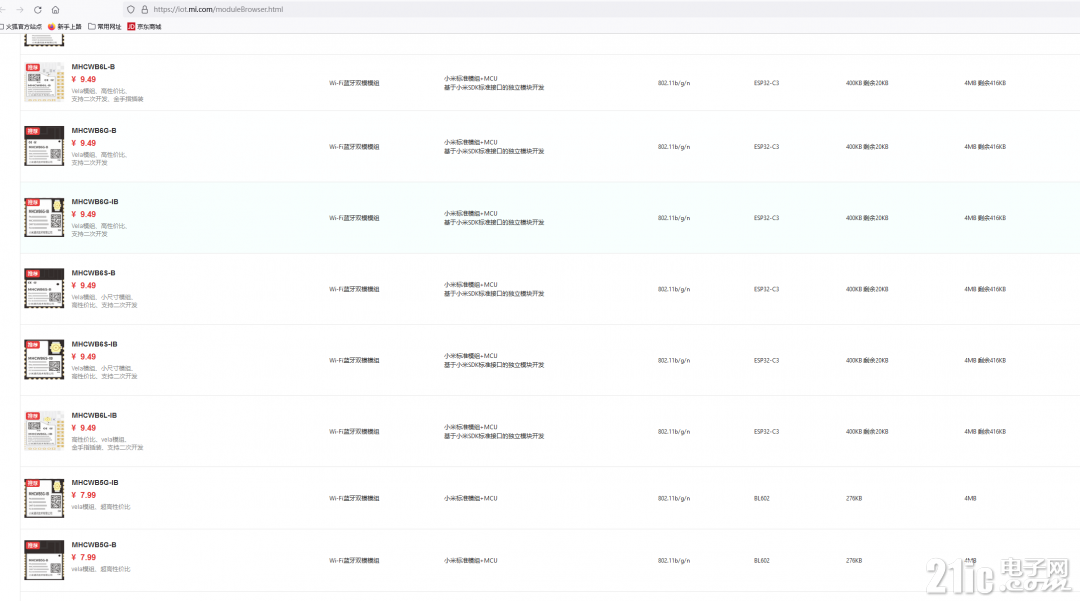Click ESP32-C3 chip cell in MHCWB6L-B row

tap(766, 83)
